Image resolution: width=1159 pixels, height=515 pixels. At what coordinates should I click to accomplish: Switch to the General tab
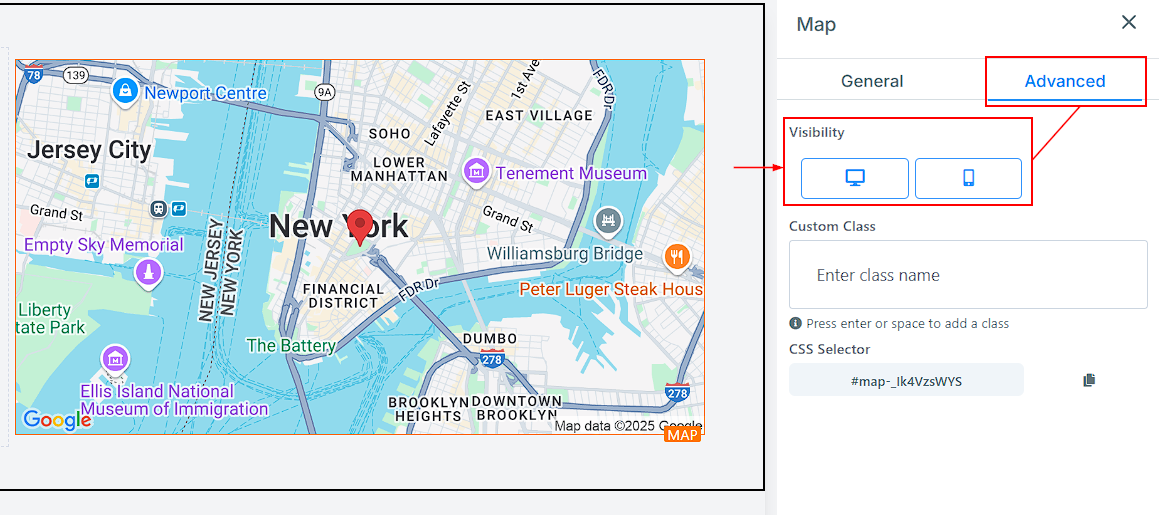coord(871,82)
